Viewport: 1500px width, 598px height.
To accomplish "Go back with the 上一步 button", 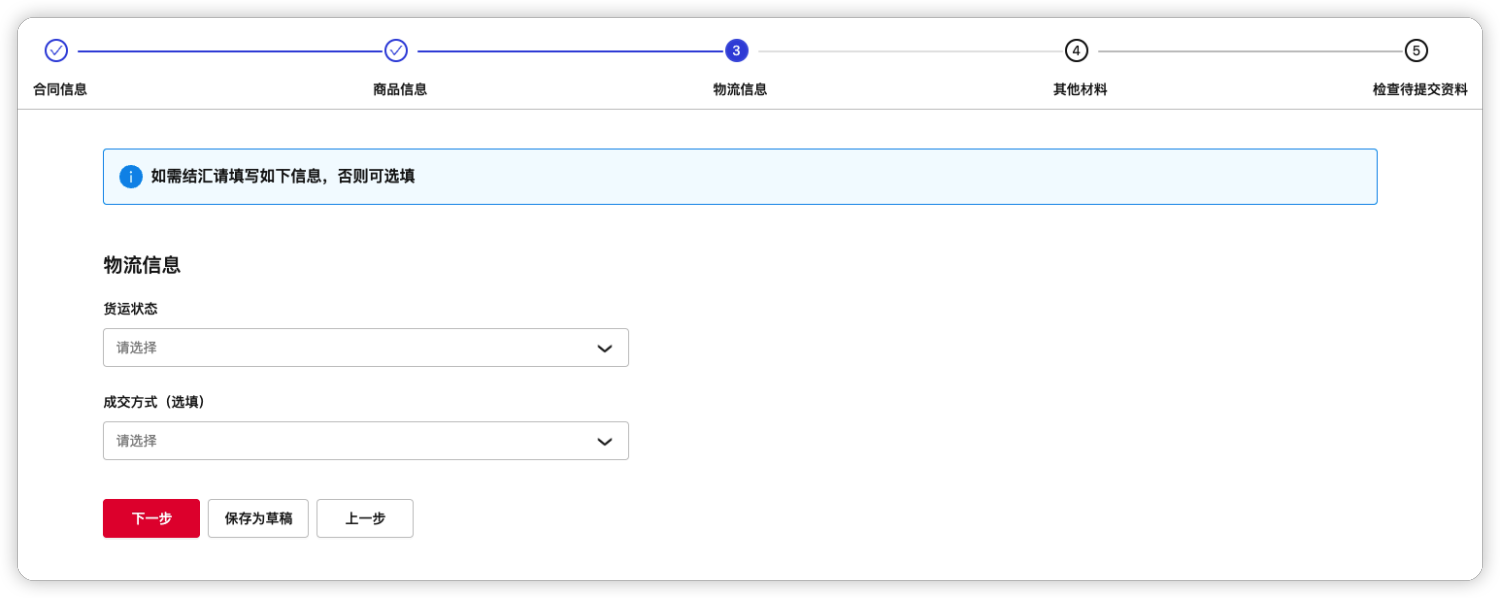I will click(x=365, y=518).
